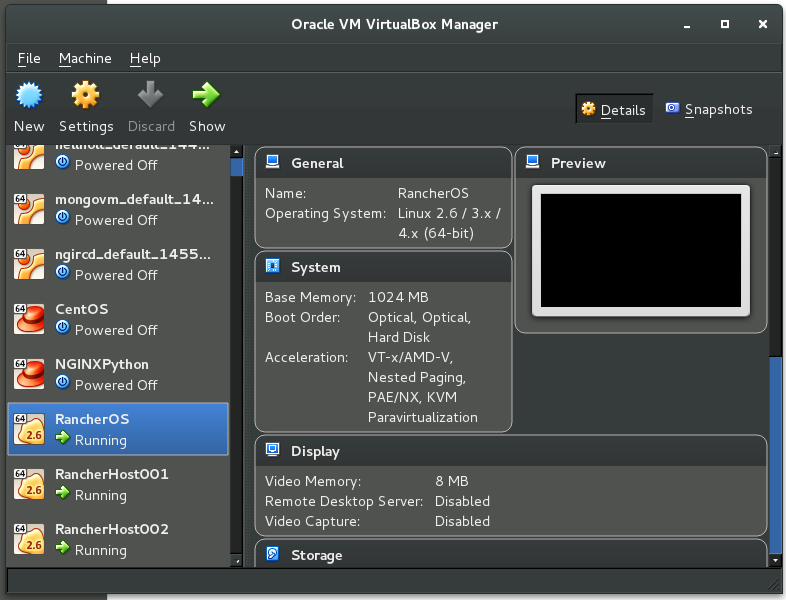786x600 pixels.
Task: Click the 1024 MB base memory value
Action: (398, 298)
